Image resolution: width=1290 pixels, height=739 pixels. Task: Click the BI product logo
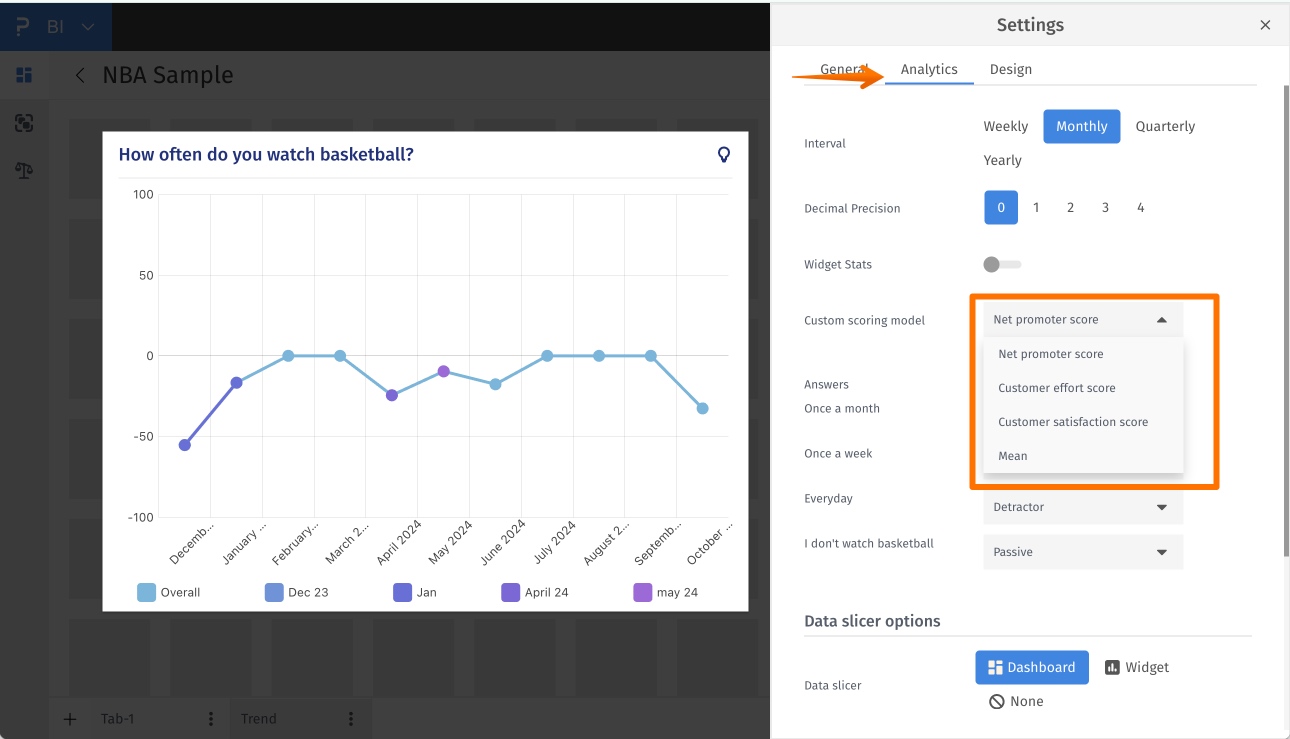pos(23,27)
